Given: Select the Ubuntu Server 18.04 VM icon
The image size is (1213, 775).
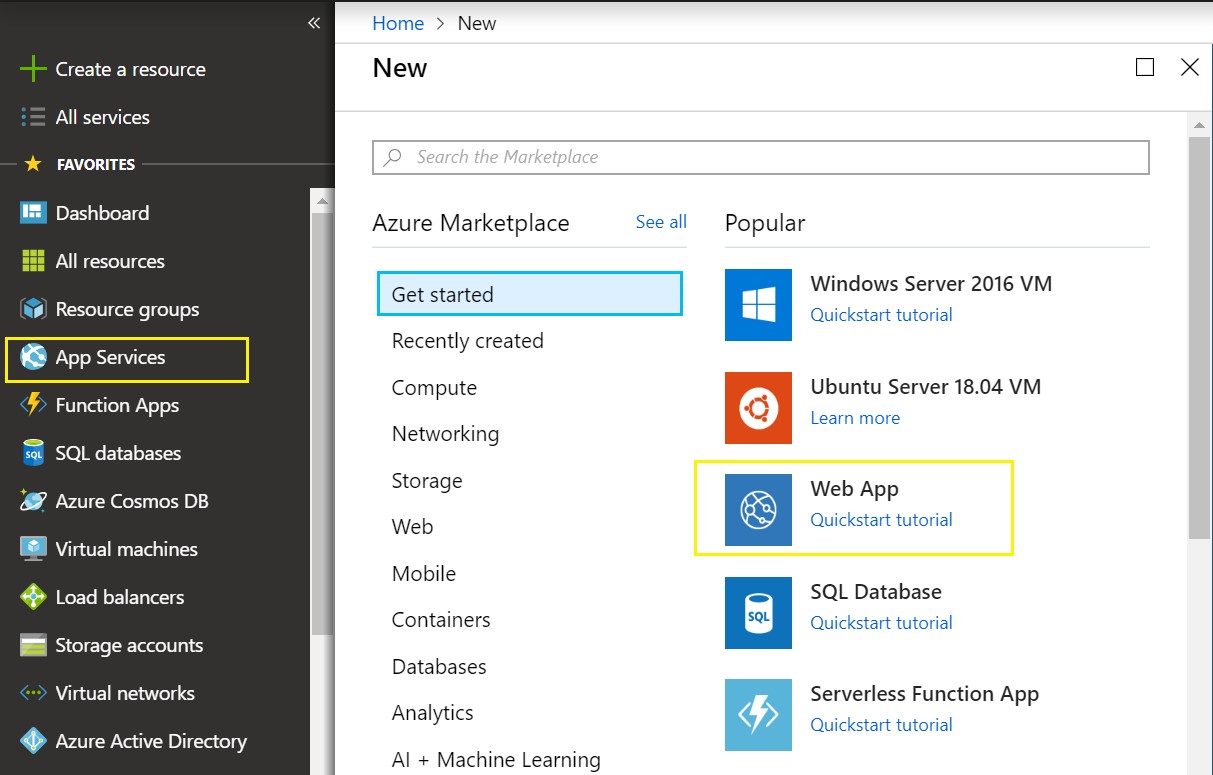Looking at the screenshot, I should coord(758,408).
